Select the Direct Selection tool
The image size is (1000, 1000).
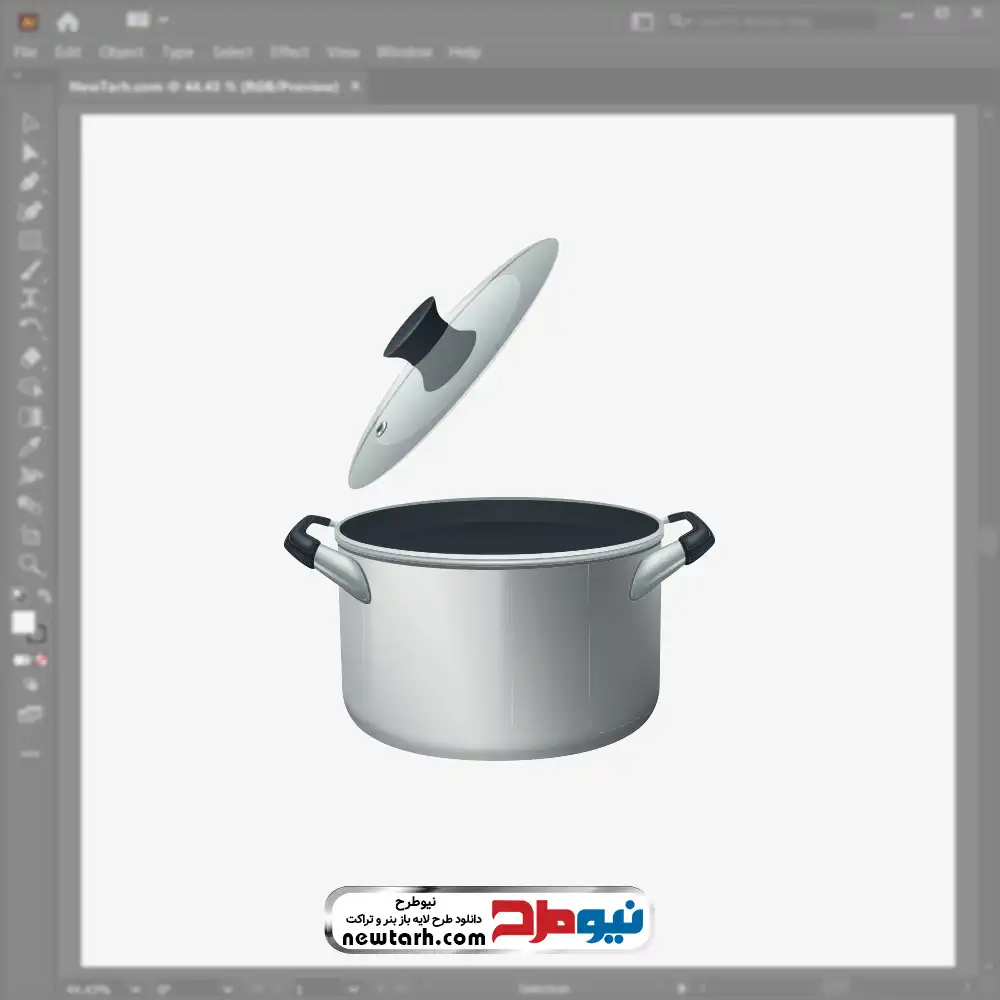[x=30, y=153]
